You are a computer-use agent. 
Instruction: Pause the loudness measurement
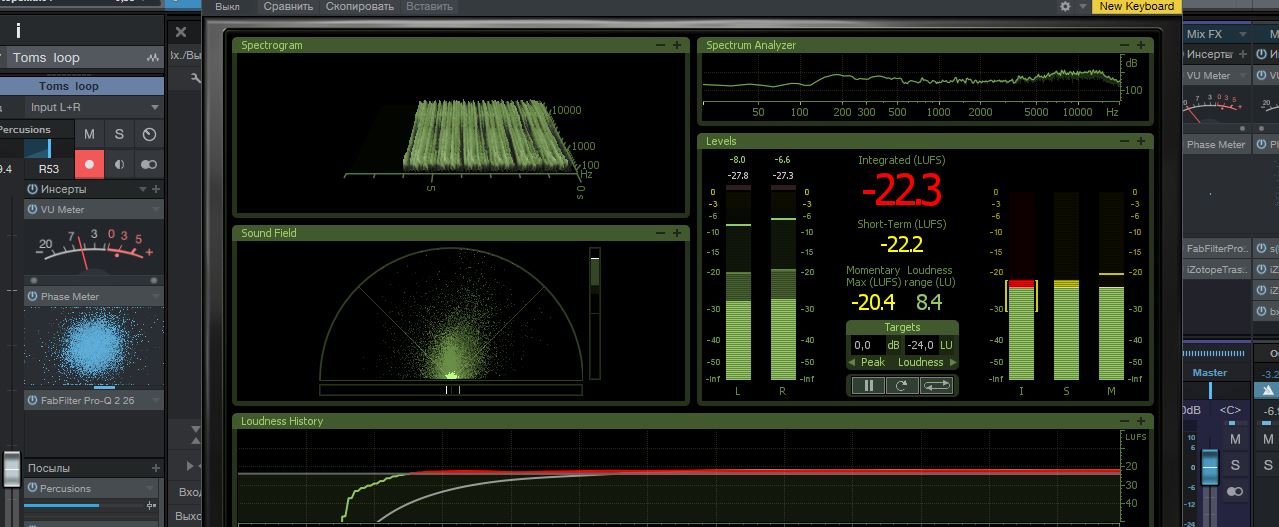[867, 386]
